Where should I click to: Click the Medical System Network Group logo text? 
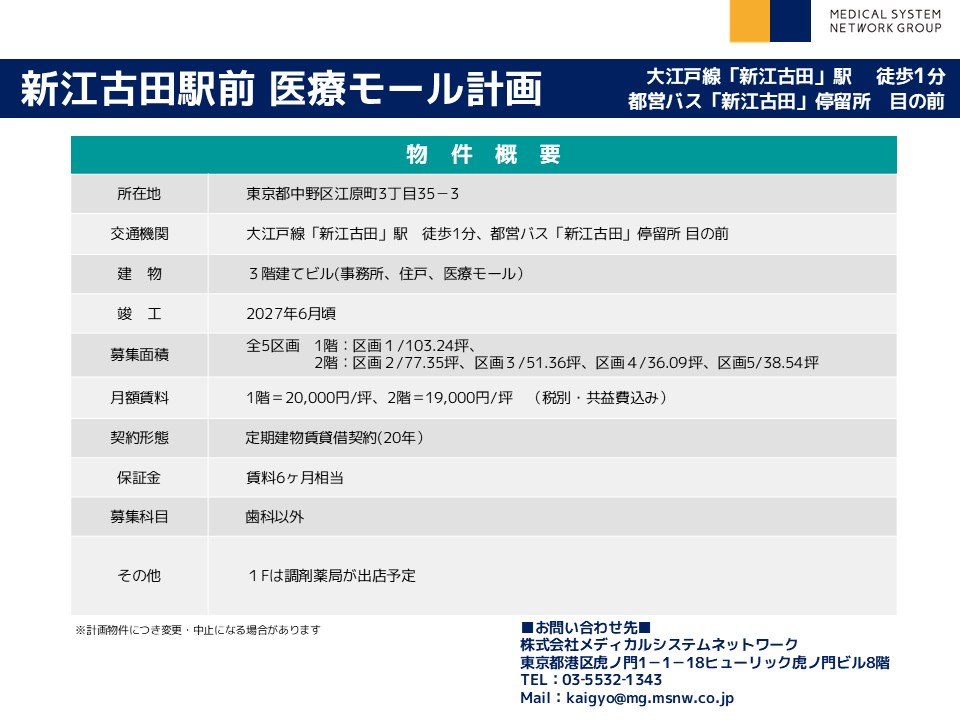[885, 21]
